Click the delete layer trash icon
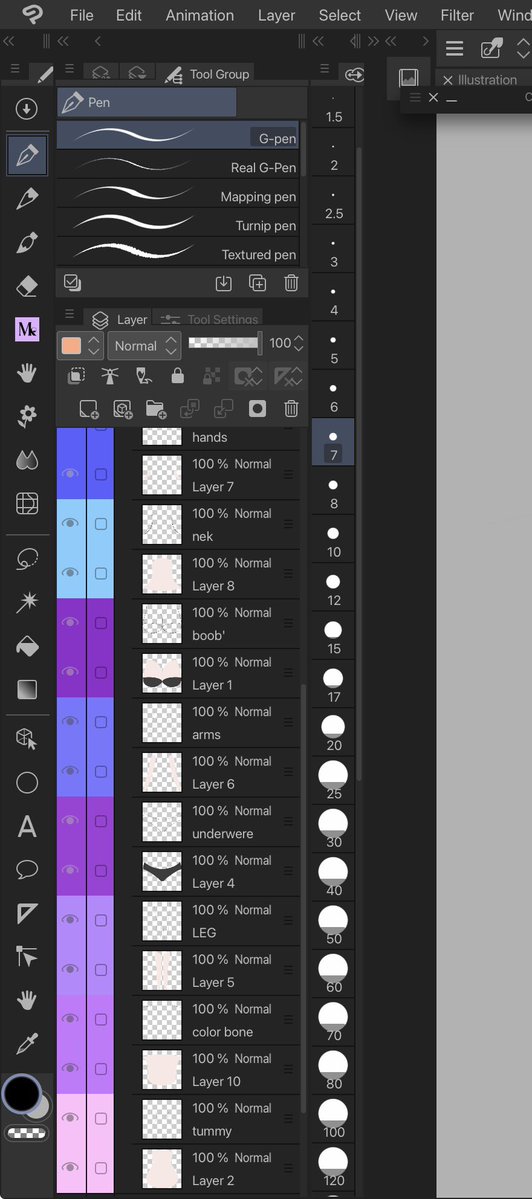The height and width of the screenshot is (1199, 532). (291, 409)
